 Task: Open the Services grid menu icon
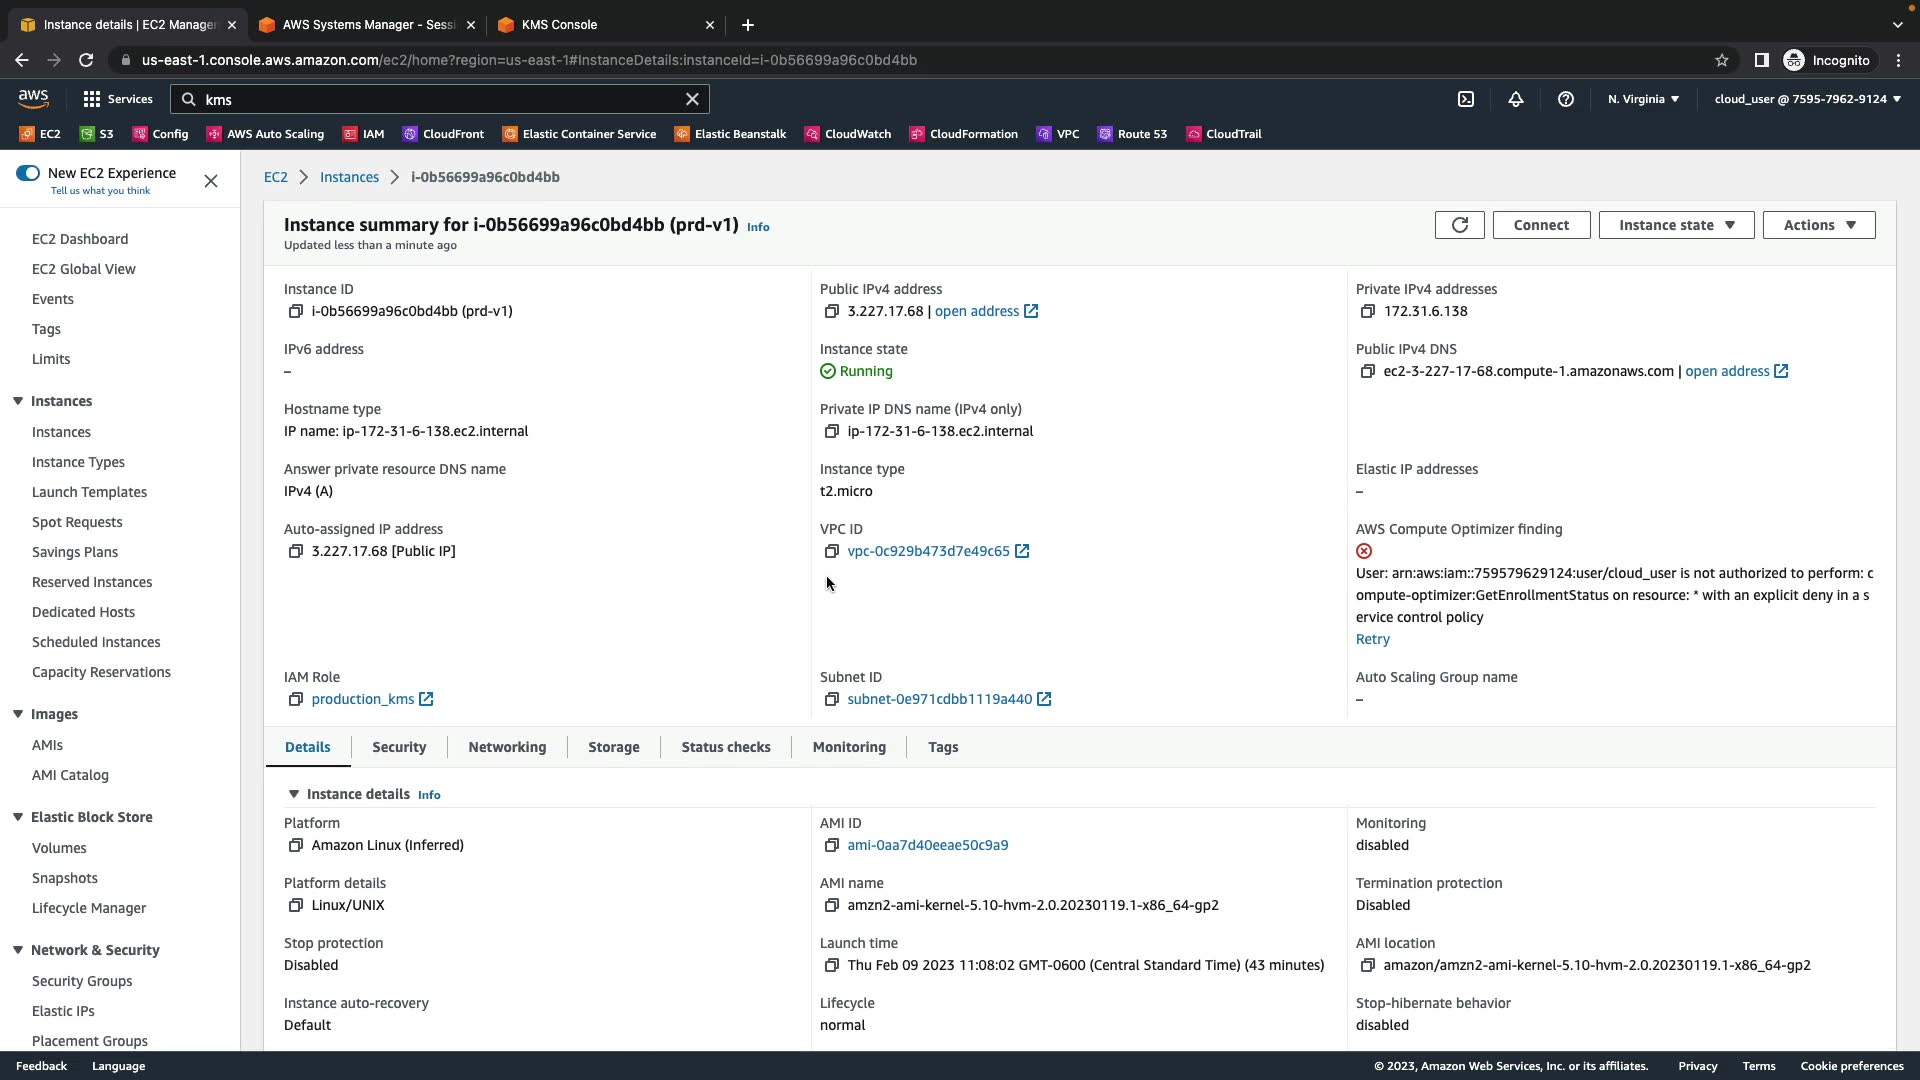click(92, 99)
